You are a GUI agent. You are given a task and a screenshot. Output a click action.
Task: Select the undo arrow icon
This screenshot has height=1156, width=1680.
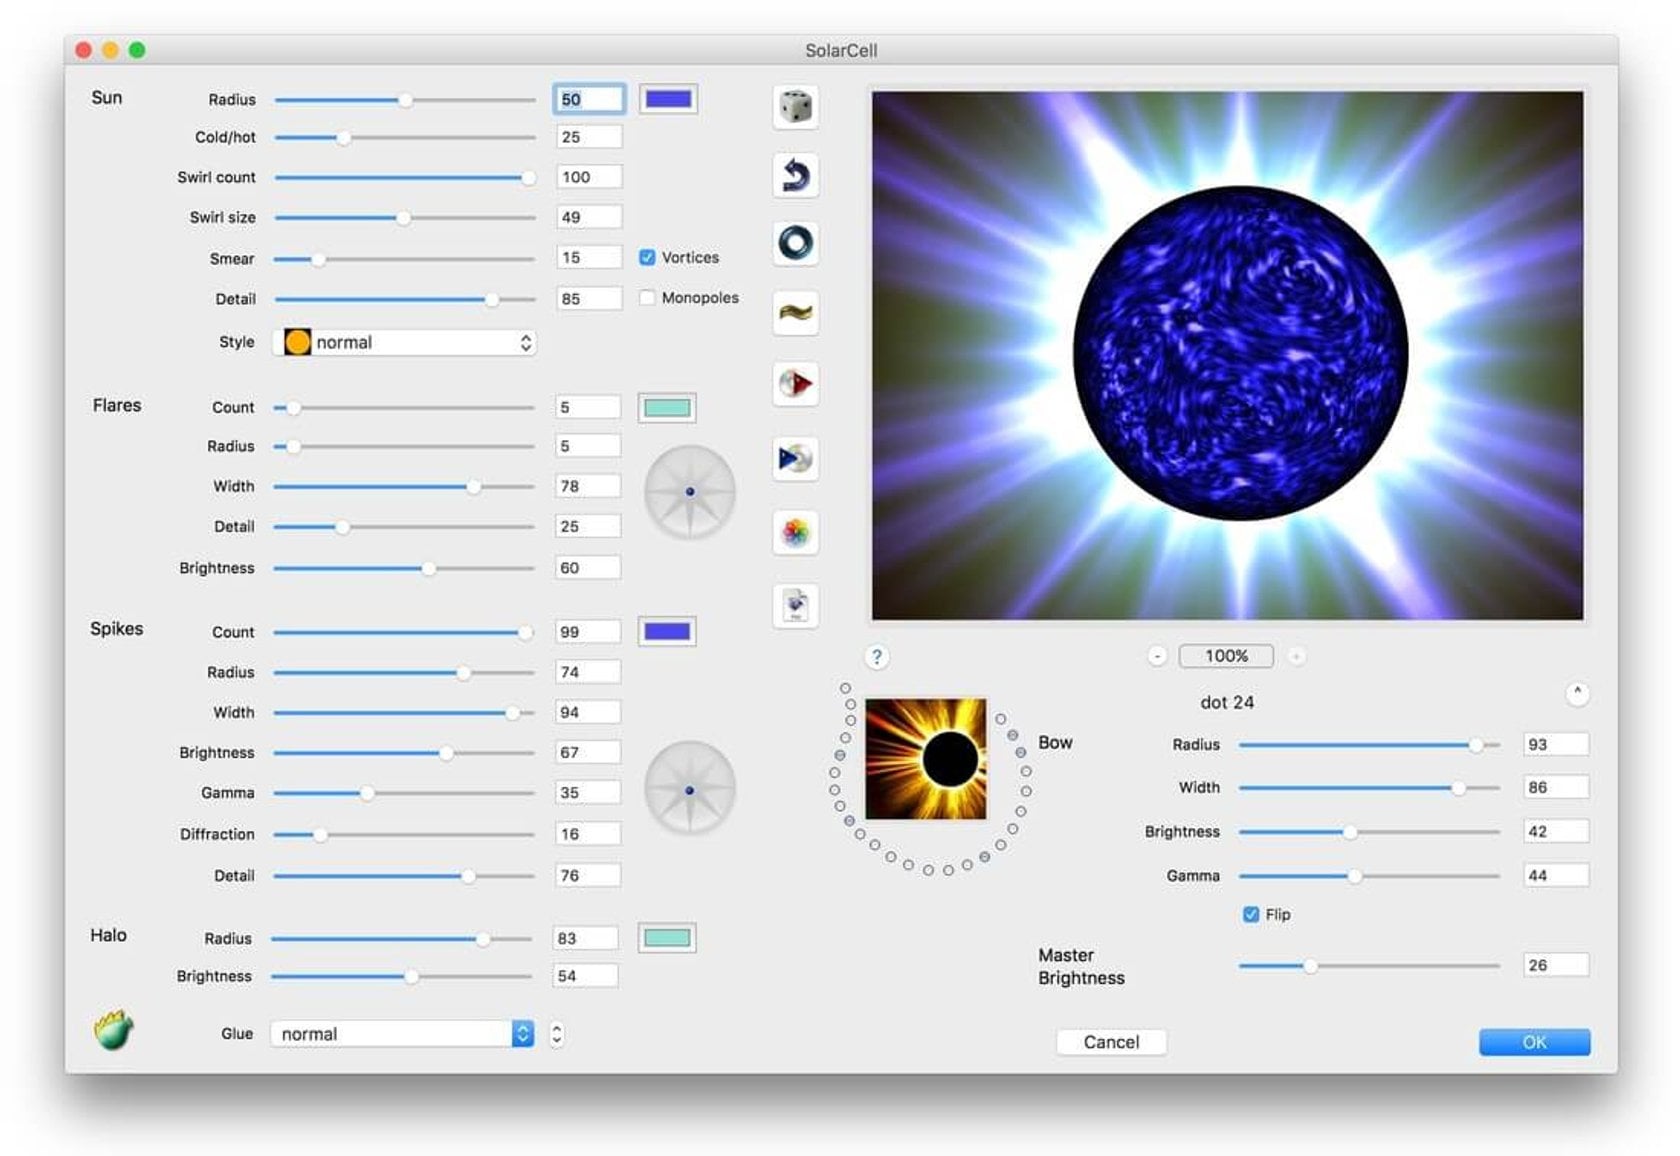795,175
